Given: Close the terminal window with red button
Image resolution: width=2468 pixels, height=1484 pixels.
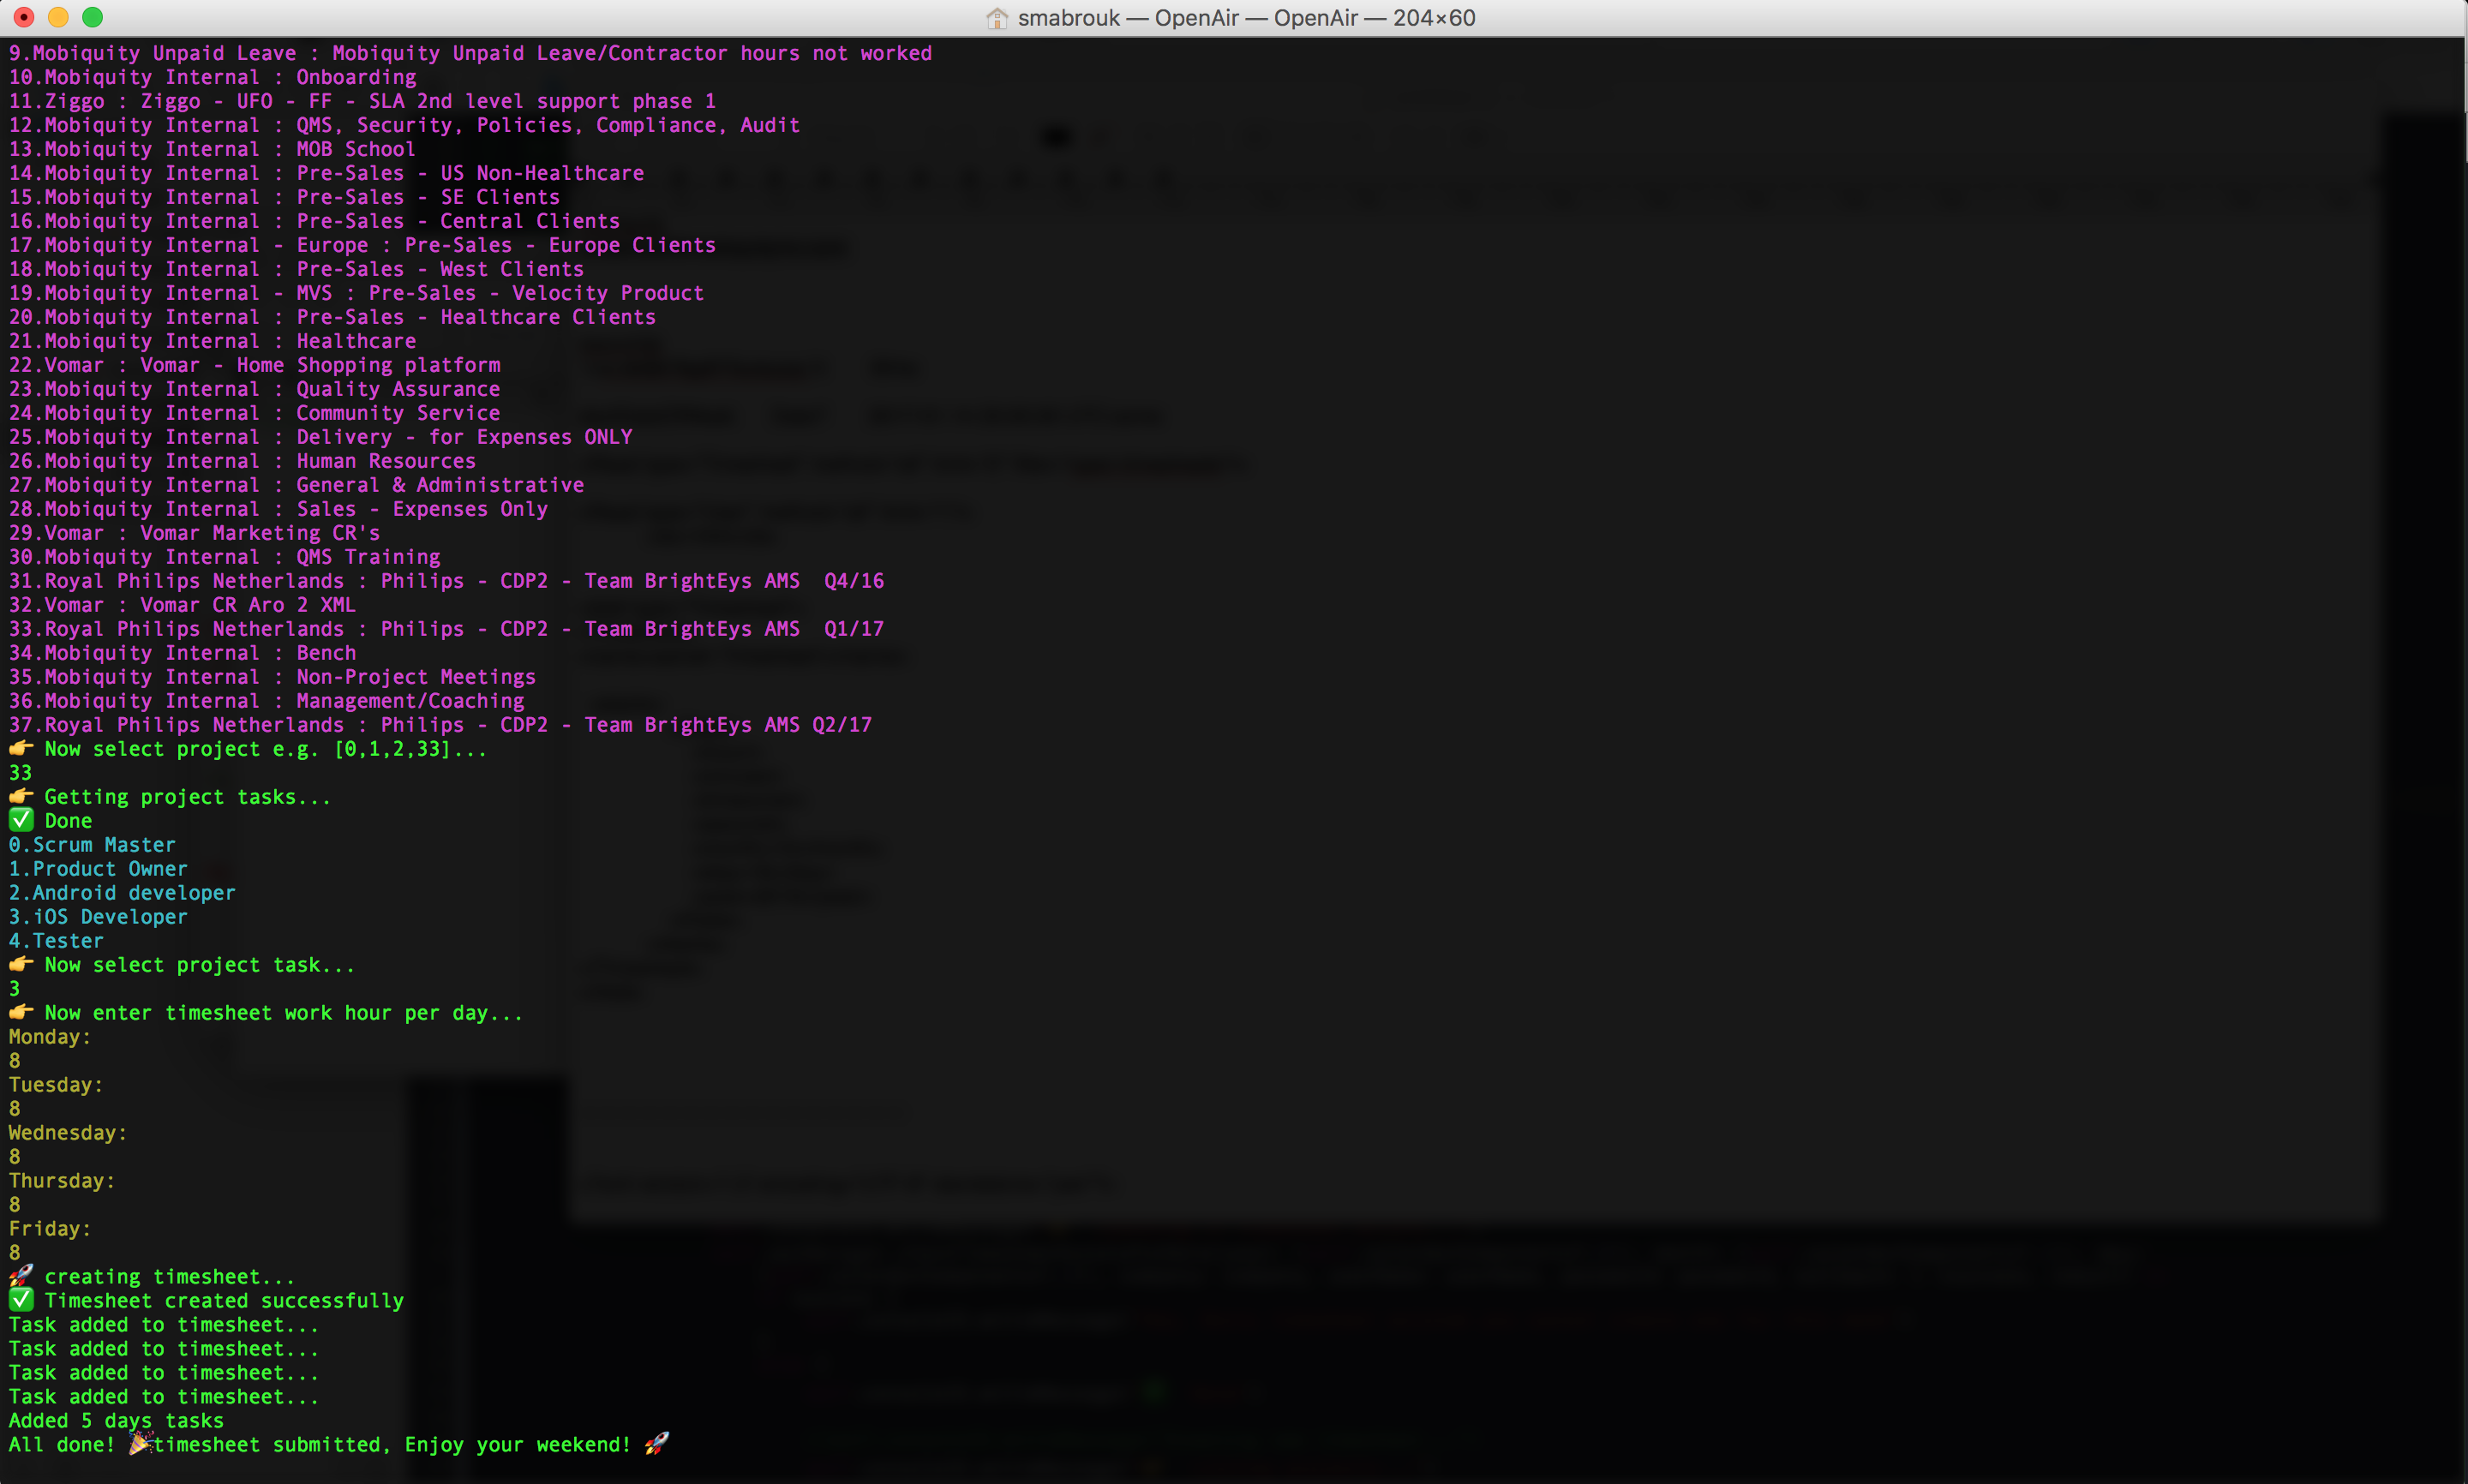Looking at the screenshot, I should (24, 17).
